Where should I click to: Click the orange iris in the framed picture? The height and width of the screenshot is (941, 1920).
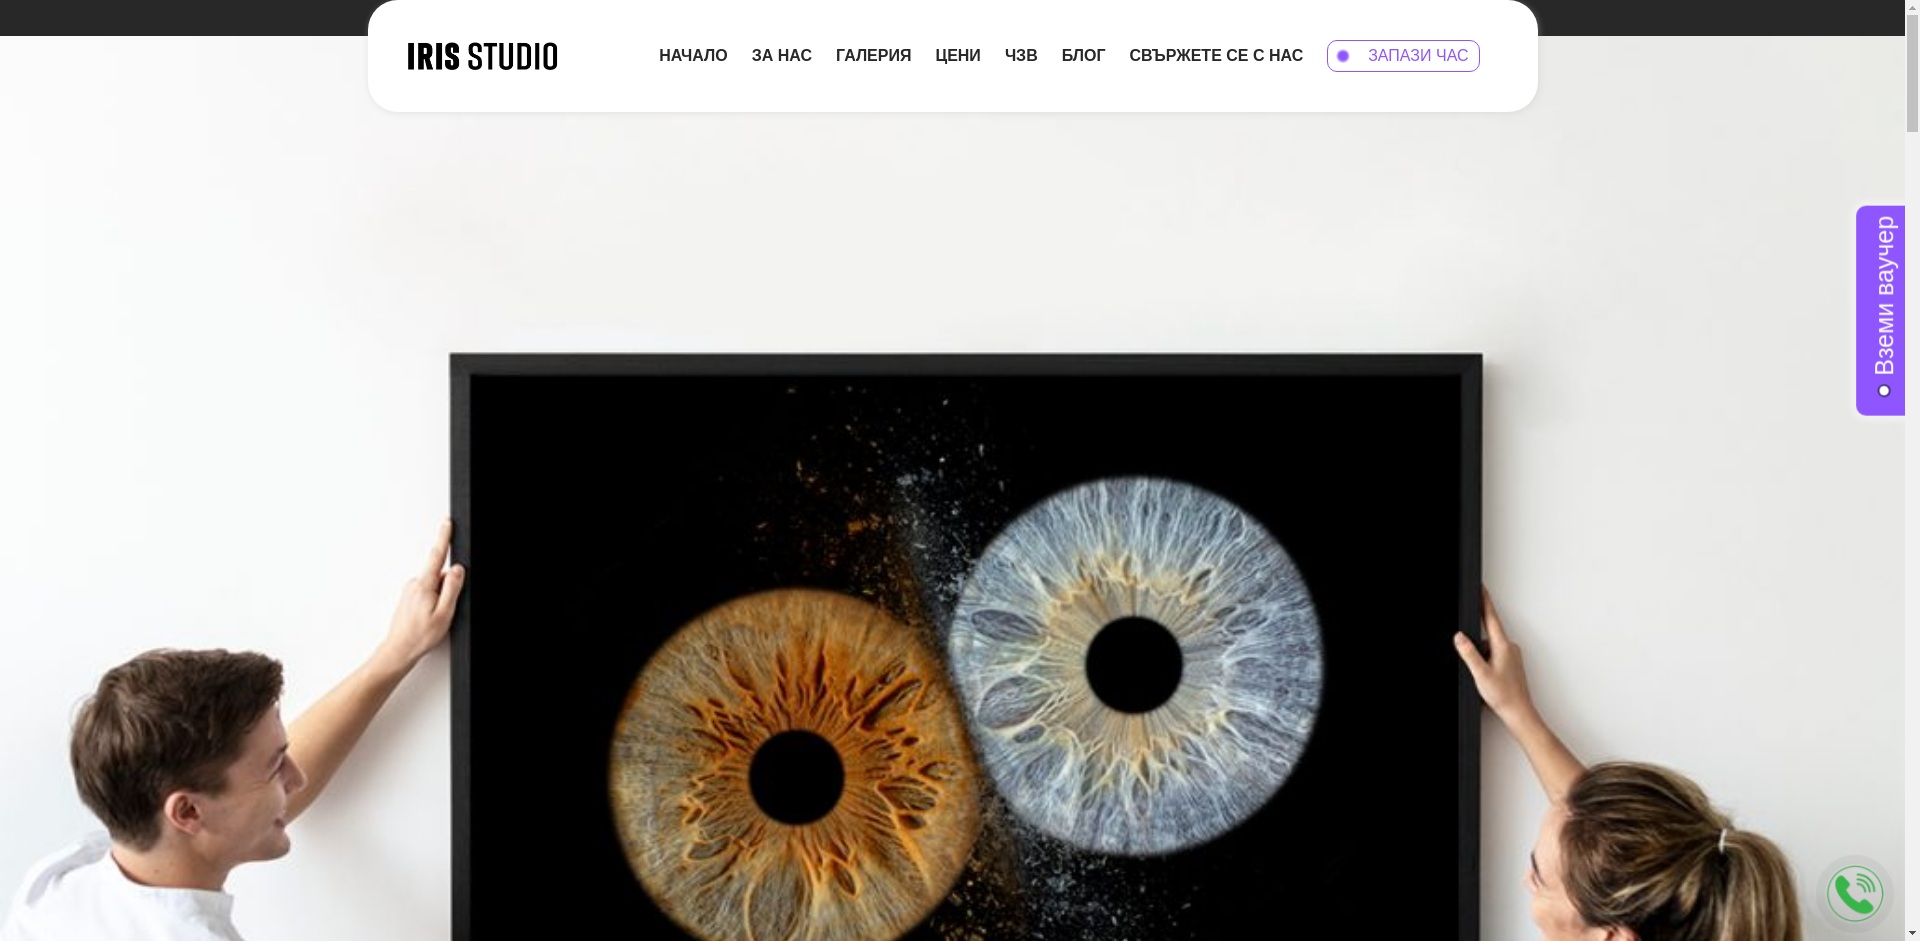pyautogui.click(x=700, y=700)
